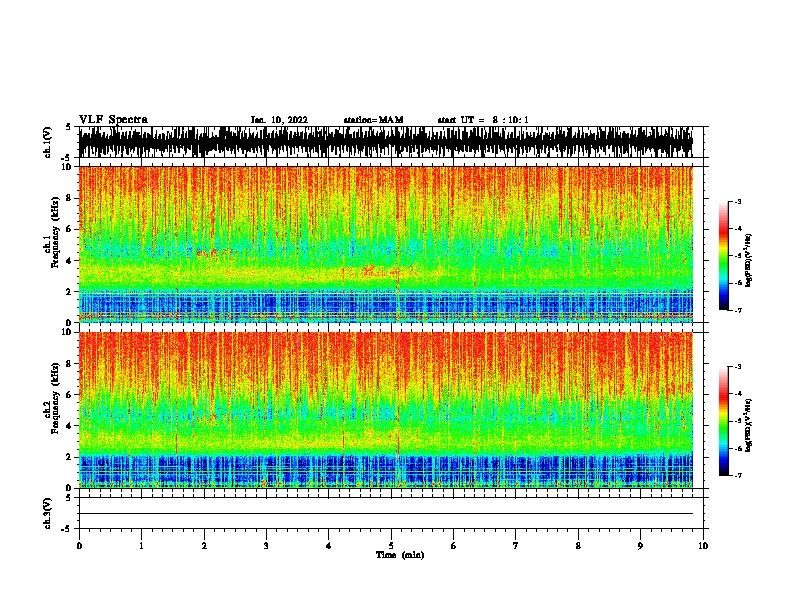Click the "1" tick on time axis
Viewport: 792px width, 612px height.
(141, 546)
